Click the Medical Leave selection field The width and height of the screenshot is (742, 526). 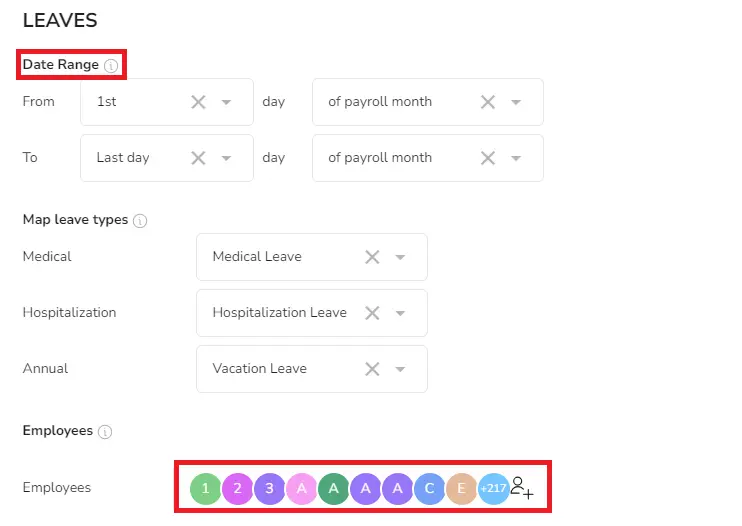coord(312,257)
